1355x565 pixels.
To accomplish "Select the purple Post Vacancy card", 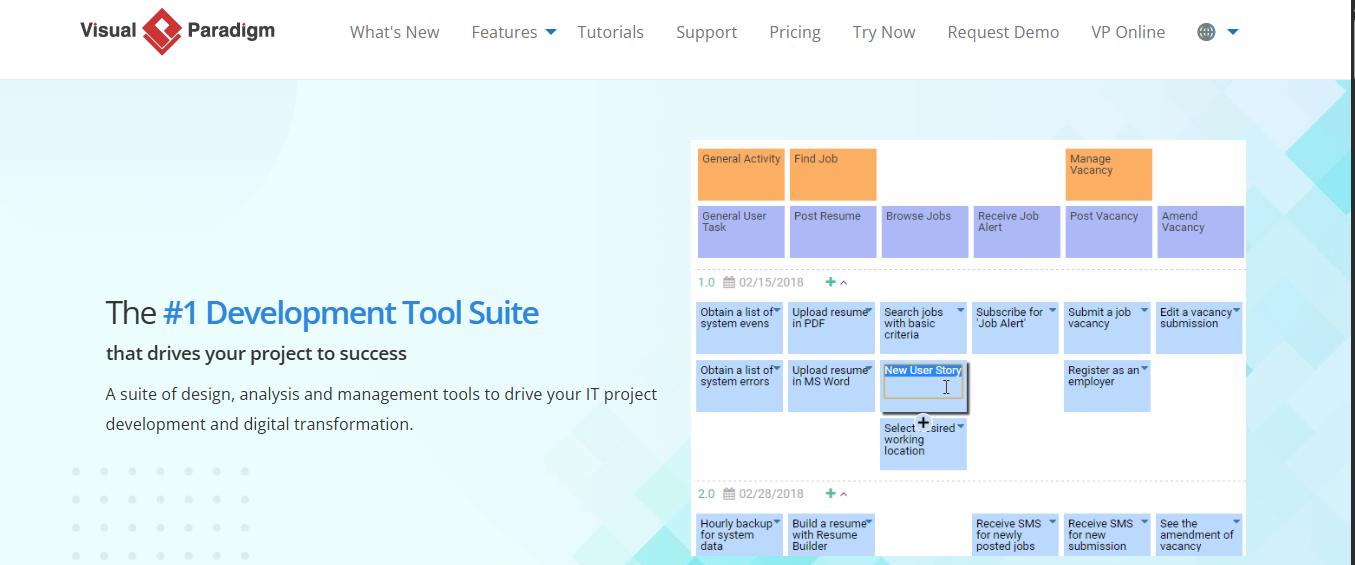I will point(1109,232).
